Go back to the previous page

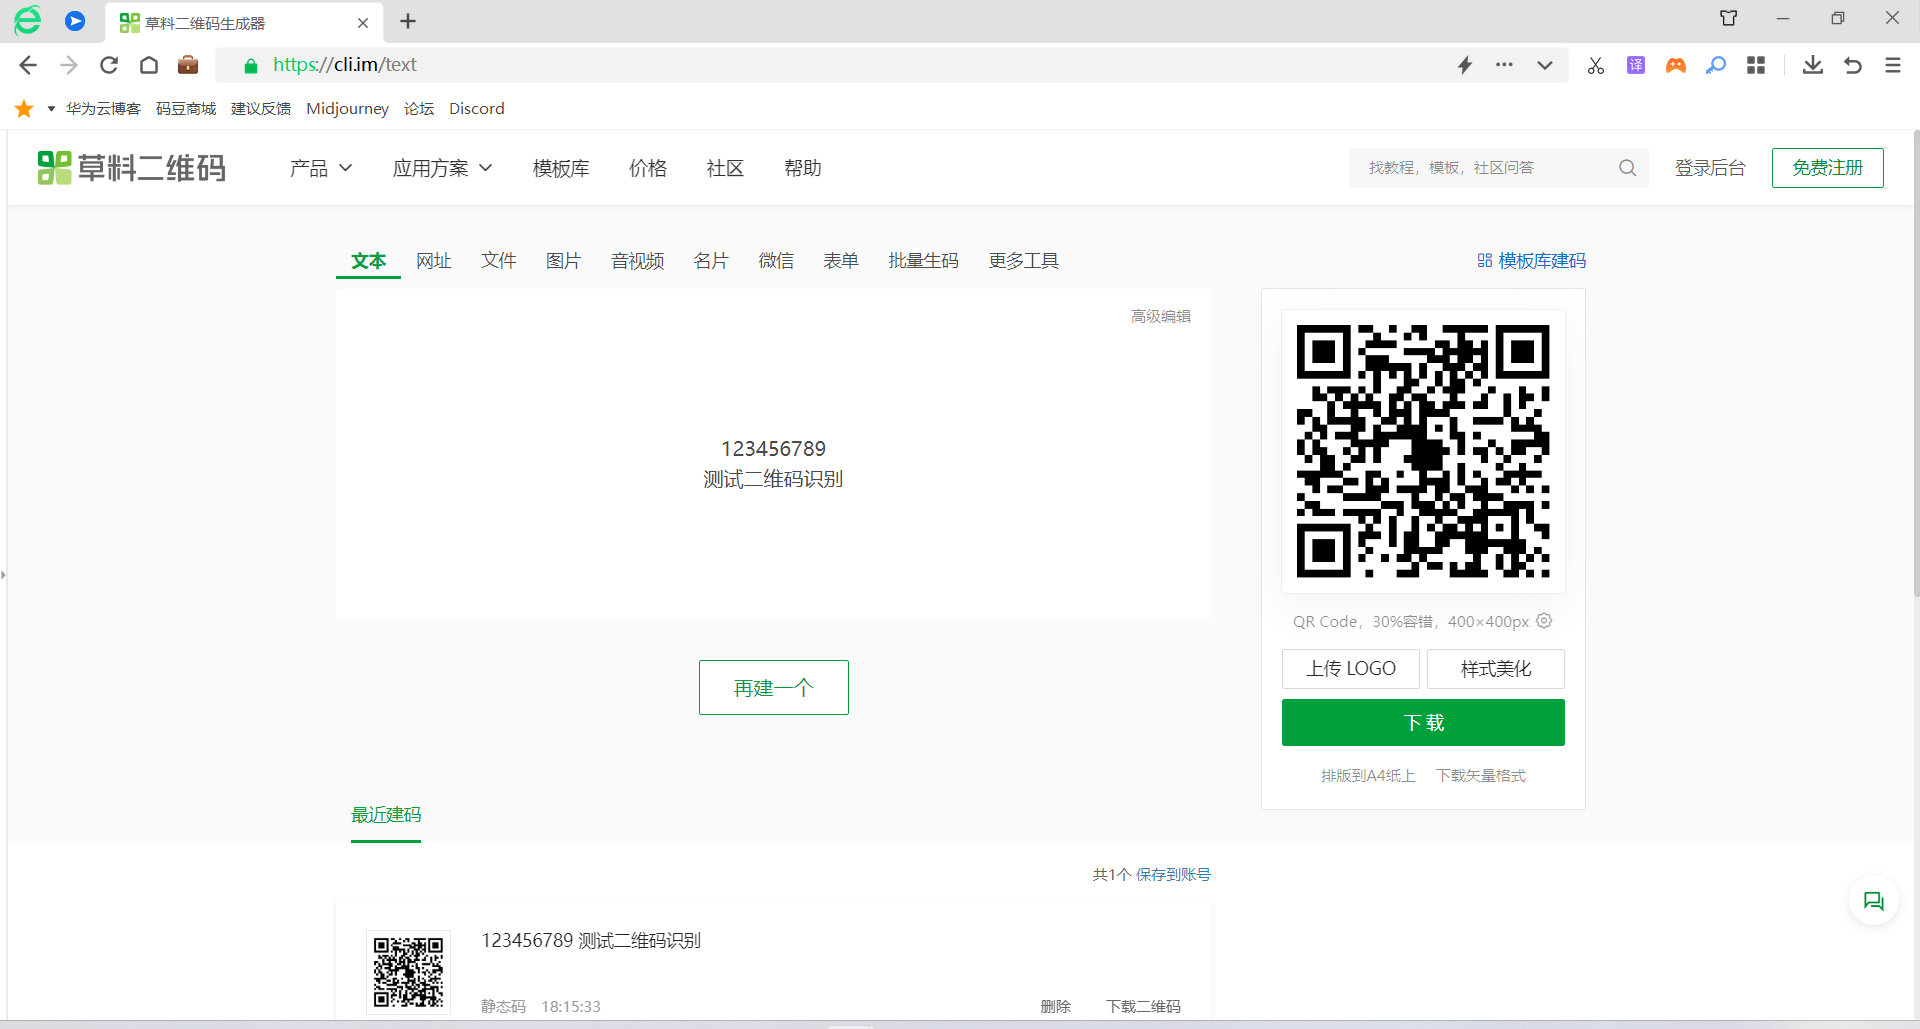28,65
